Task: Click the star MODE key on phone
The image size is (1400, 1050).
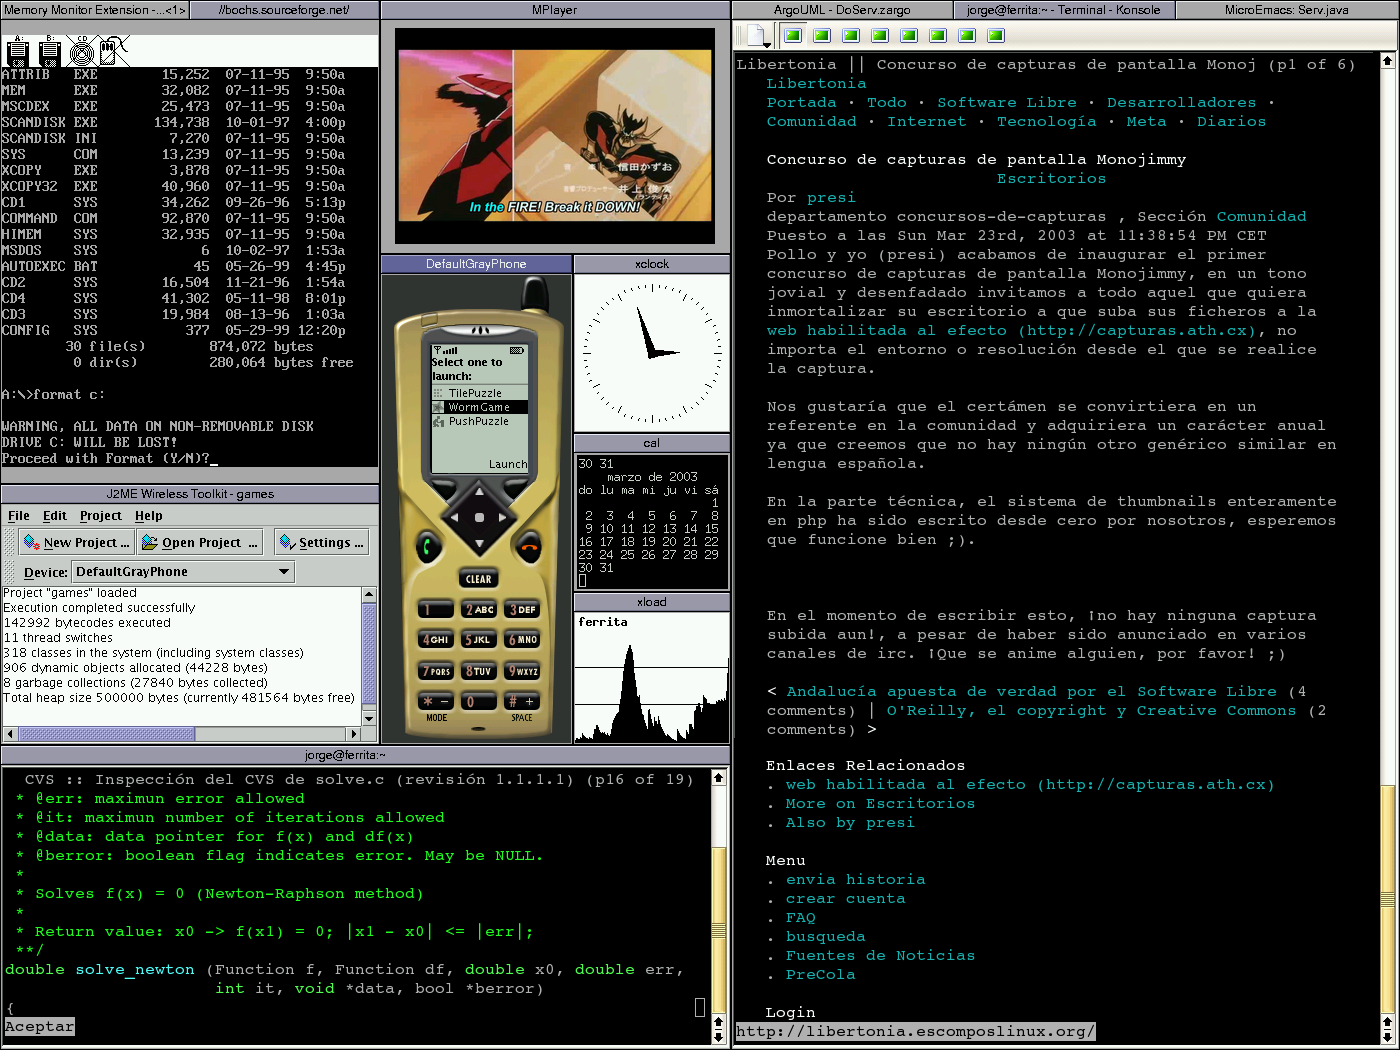Action: [x=436, y=702]
